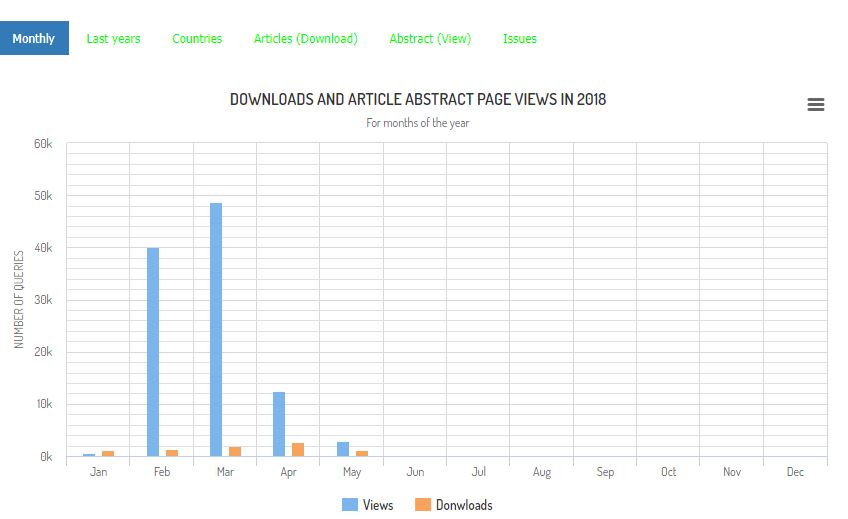Click the January Donwloads orange bar

108,454
